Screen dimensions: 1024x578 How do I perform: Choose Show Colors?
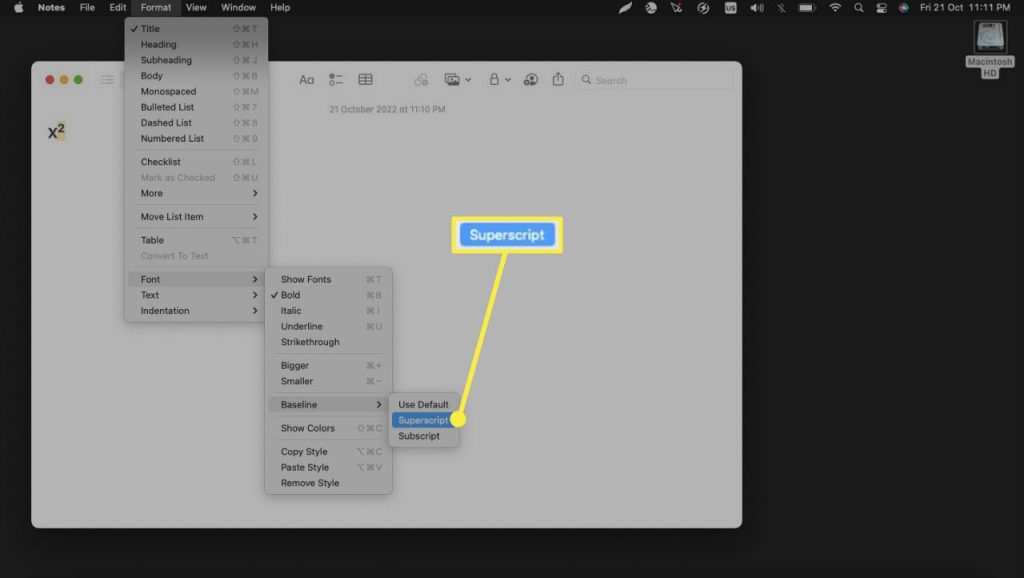[x=328, y=428]
